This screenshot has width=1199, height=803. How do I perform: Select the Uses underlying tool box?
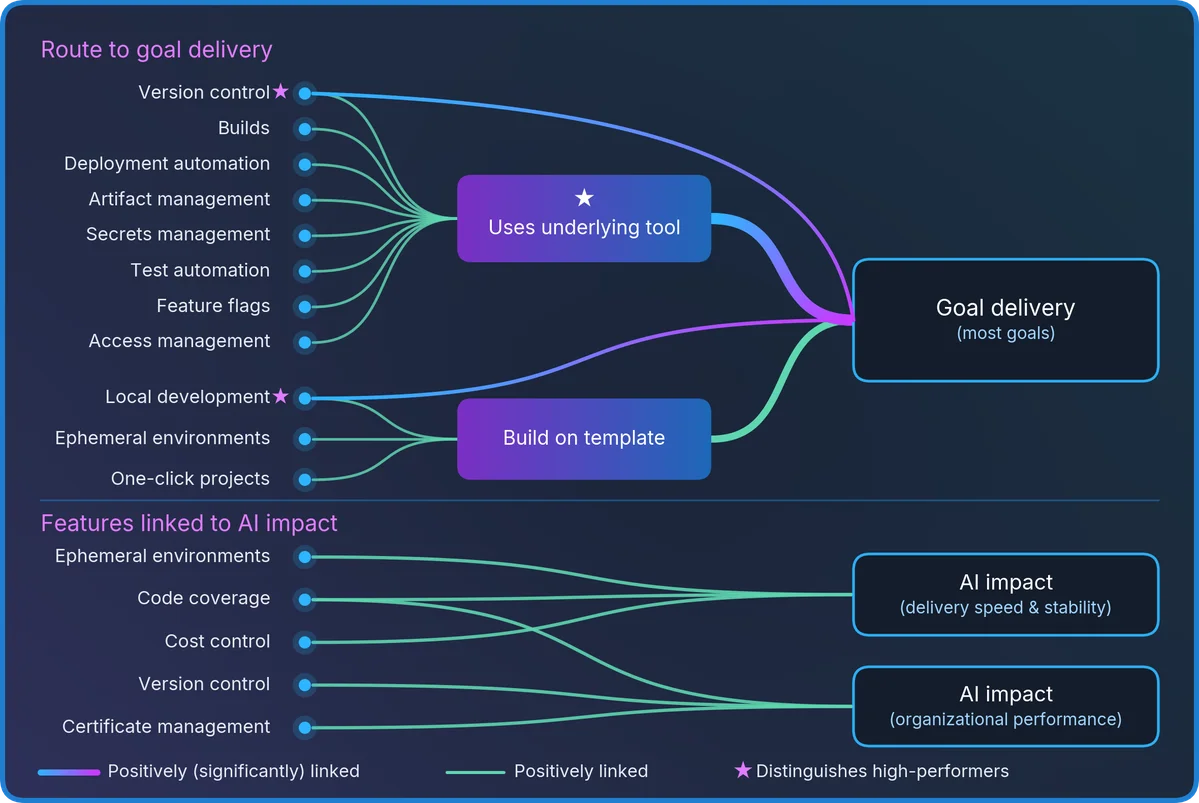tap(584, 219)
